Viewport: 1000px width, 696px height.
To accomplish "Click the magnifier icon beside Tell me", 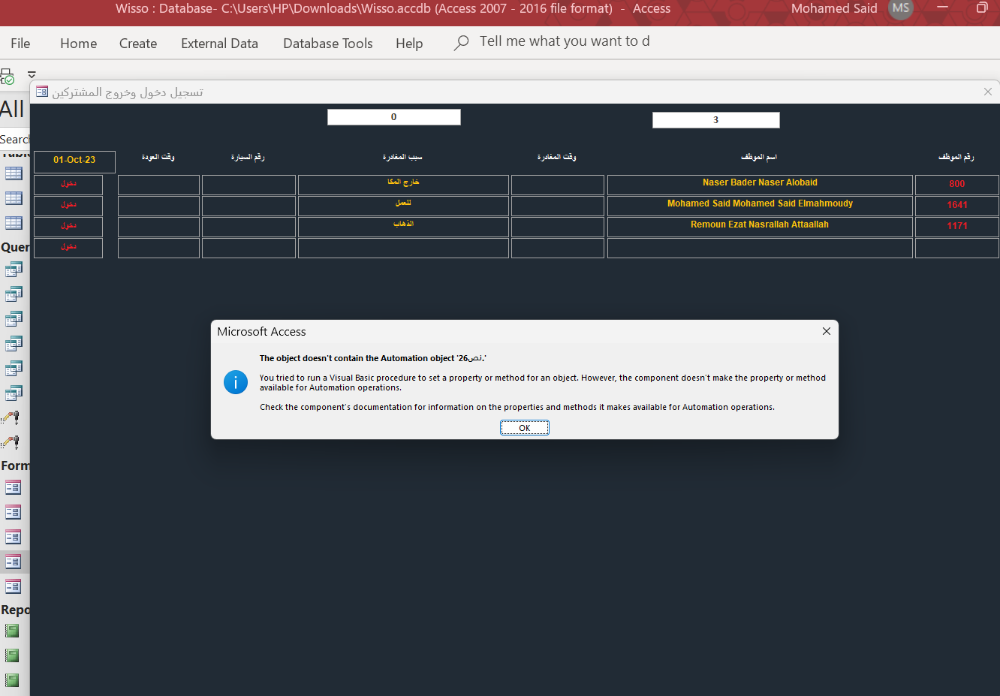I will click(x=461, y=43).
